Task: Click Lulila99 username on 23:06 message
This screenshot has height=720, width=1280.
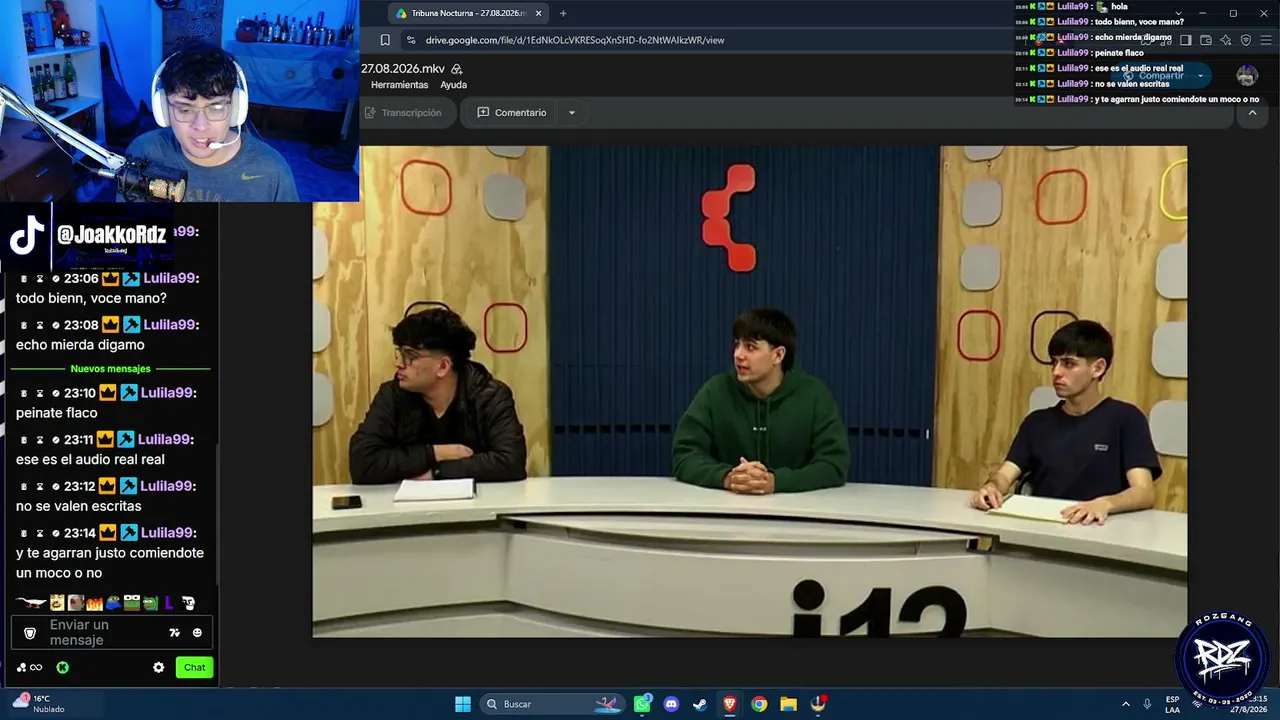Action: coord(169,278)
